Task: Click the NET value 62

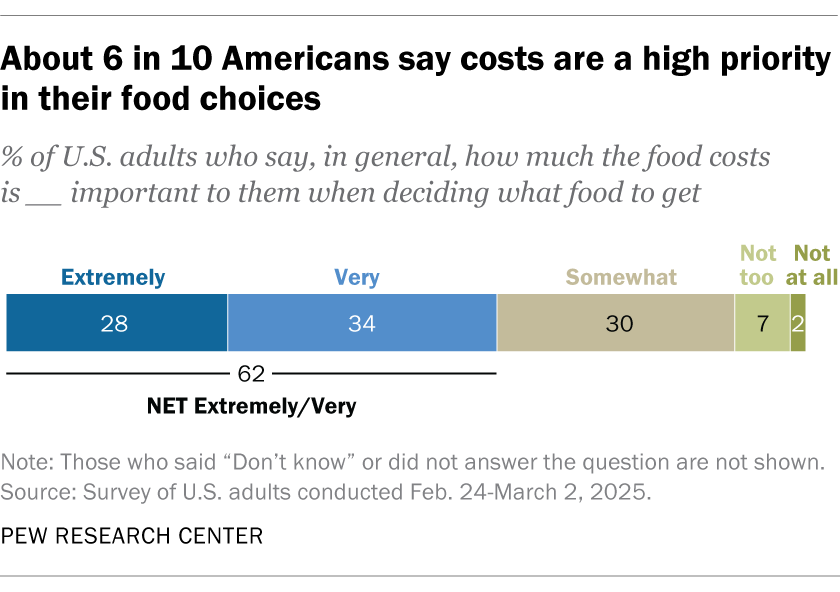Action: (x=252, y=374)
